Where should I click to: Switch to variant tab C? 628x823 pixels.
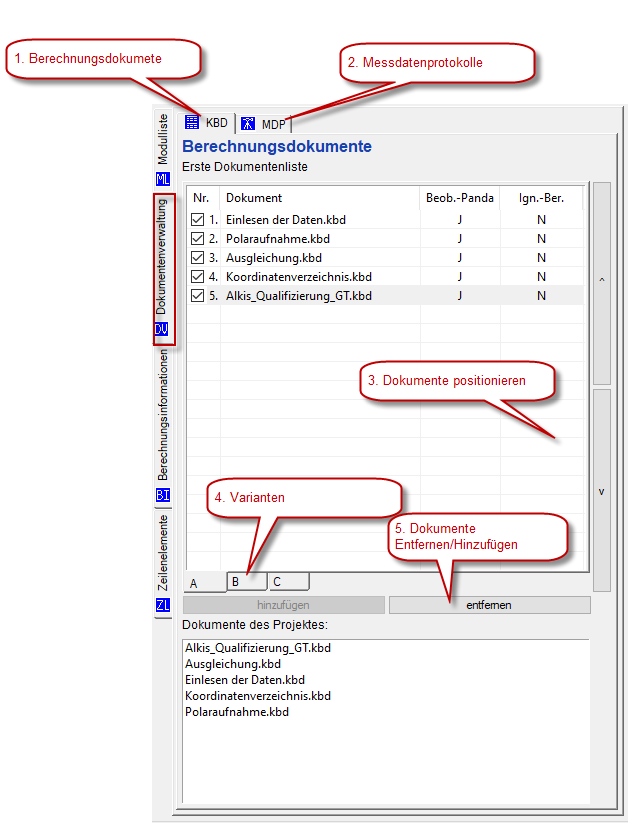click(288, 581)
